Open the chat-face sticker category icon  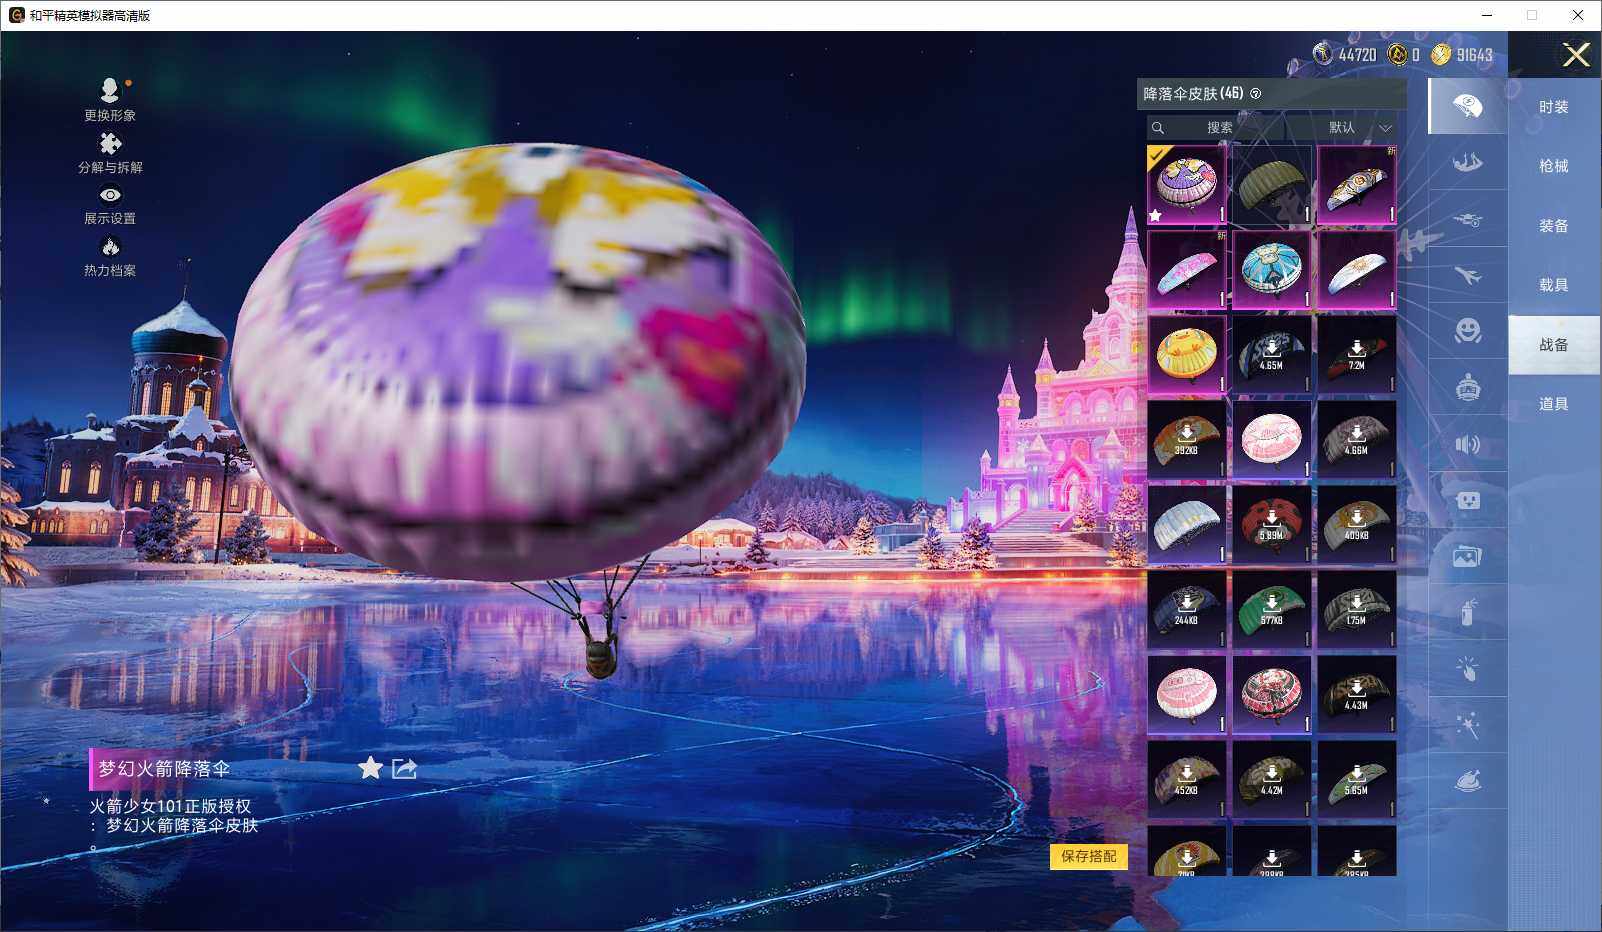[x=1467, y=500]
